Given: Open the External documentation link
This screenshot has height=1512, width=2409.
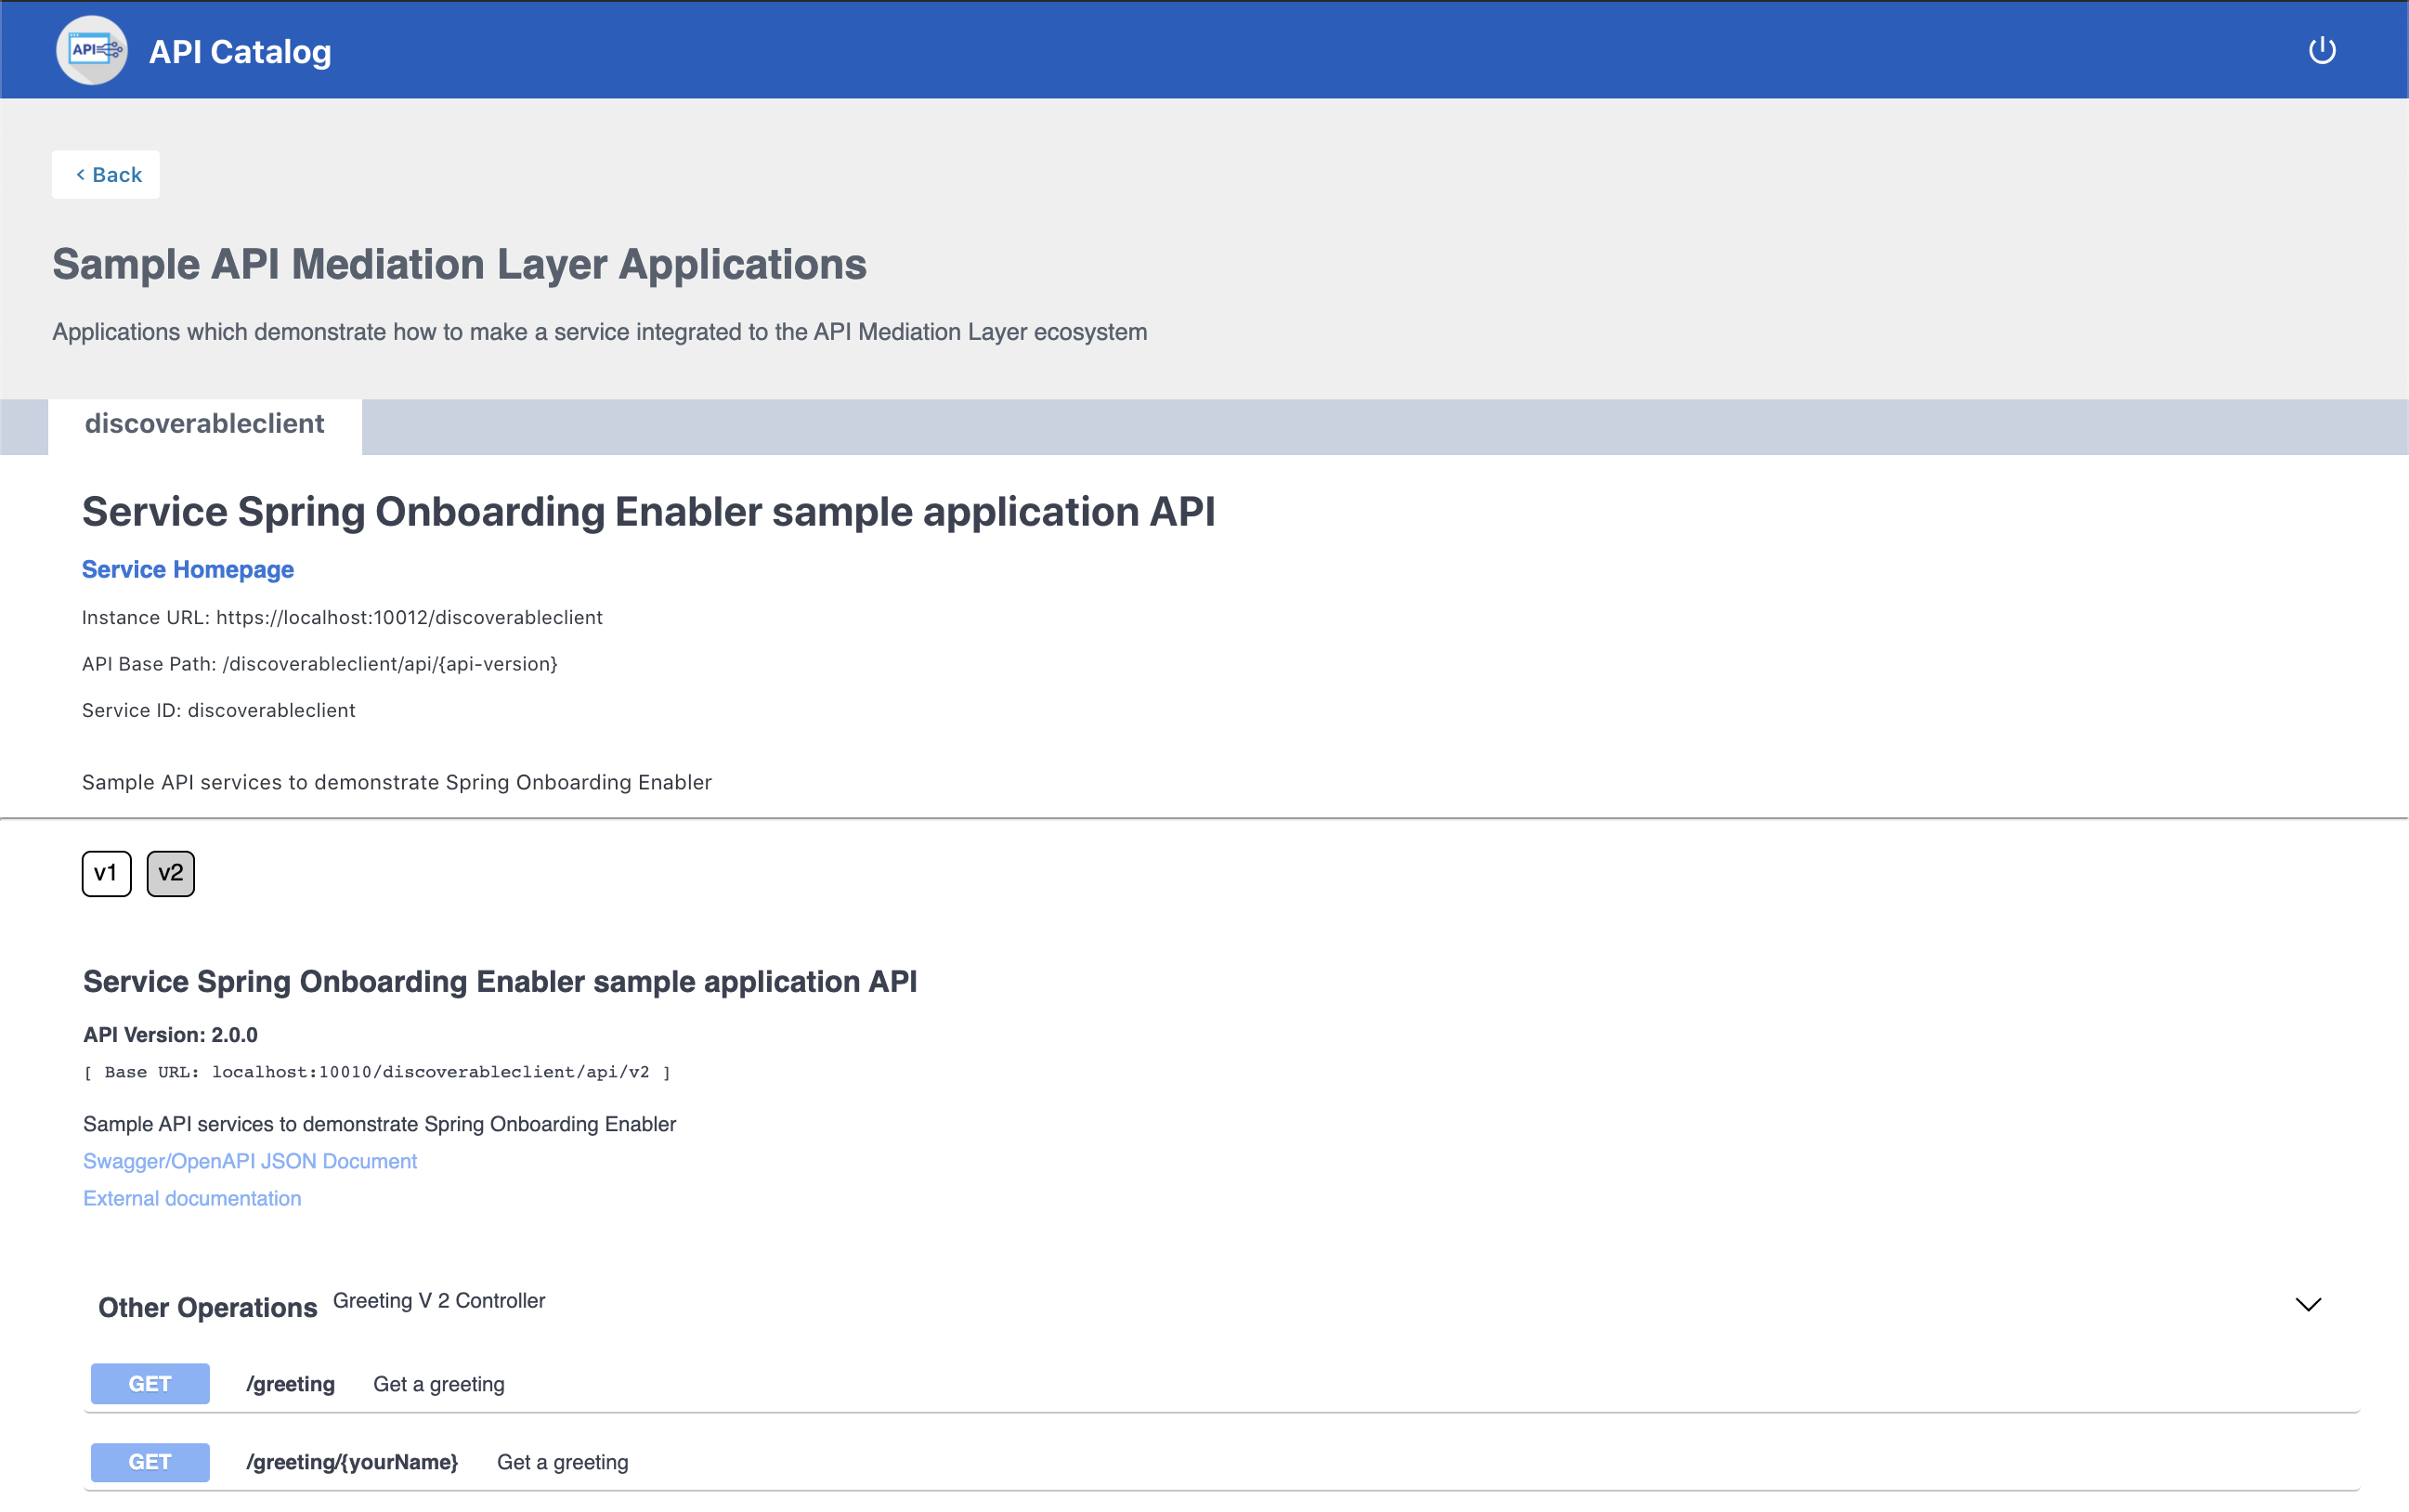Looking at the screenshot, I should 192,1198.
